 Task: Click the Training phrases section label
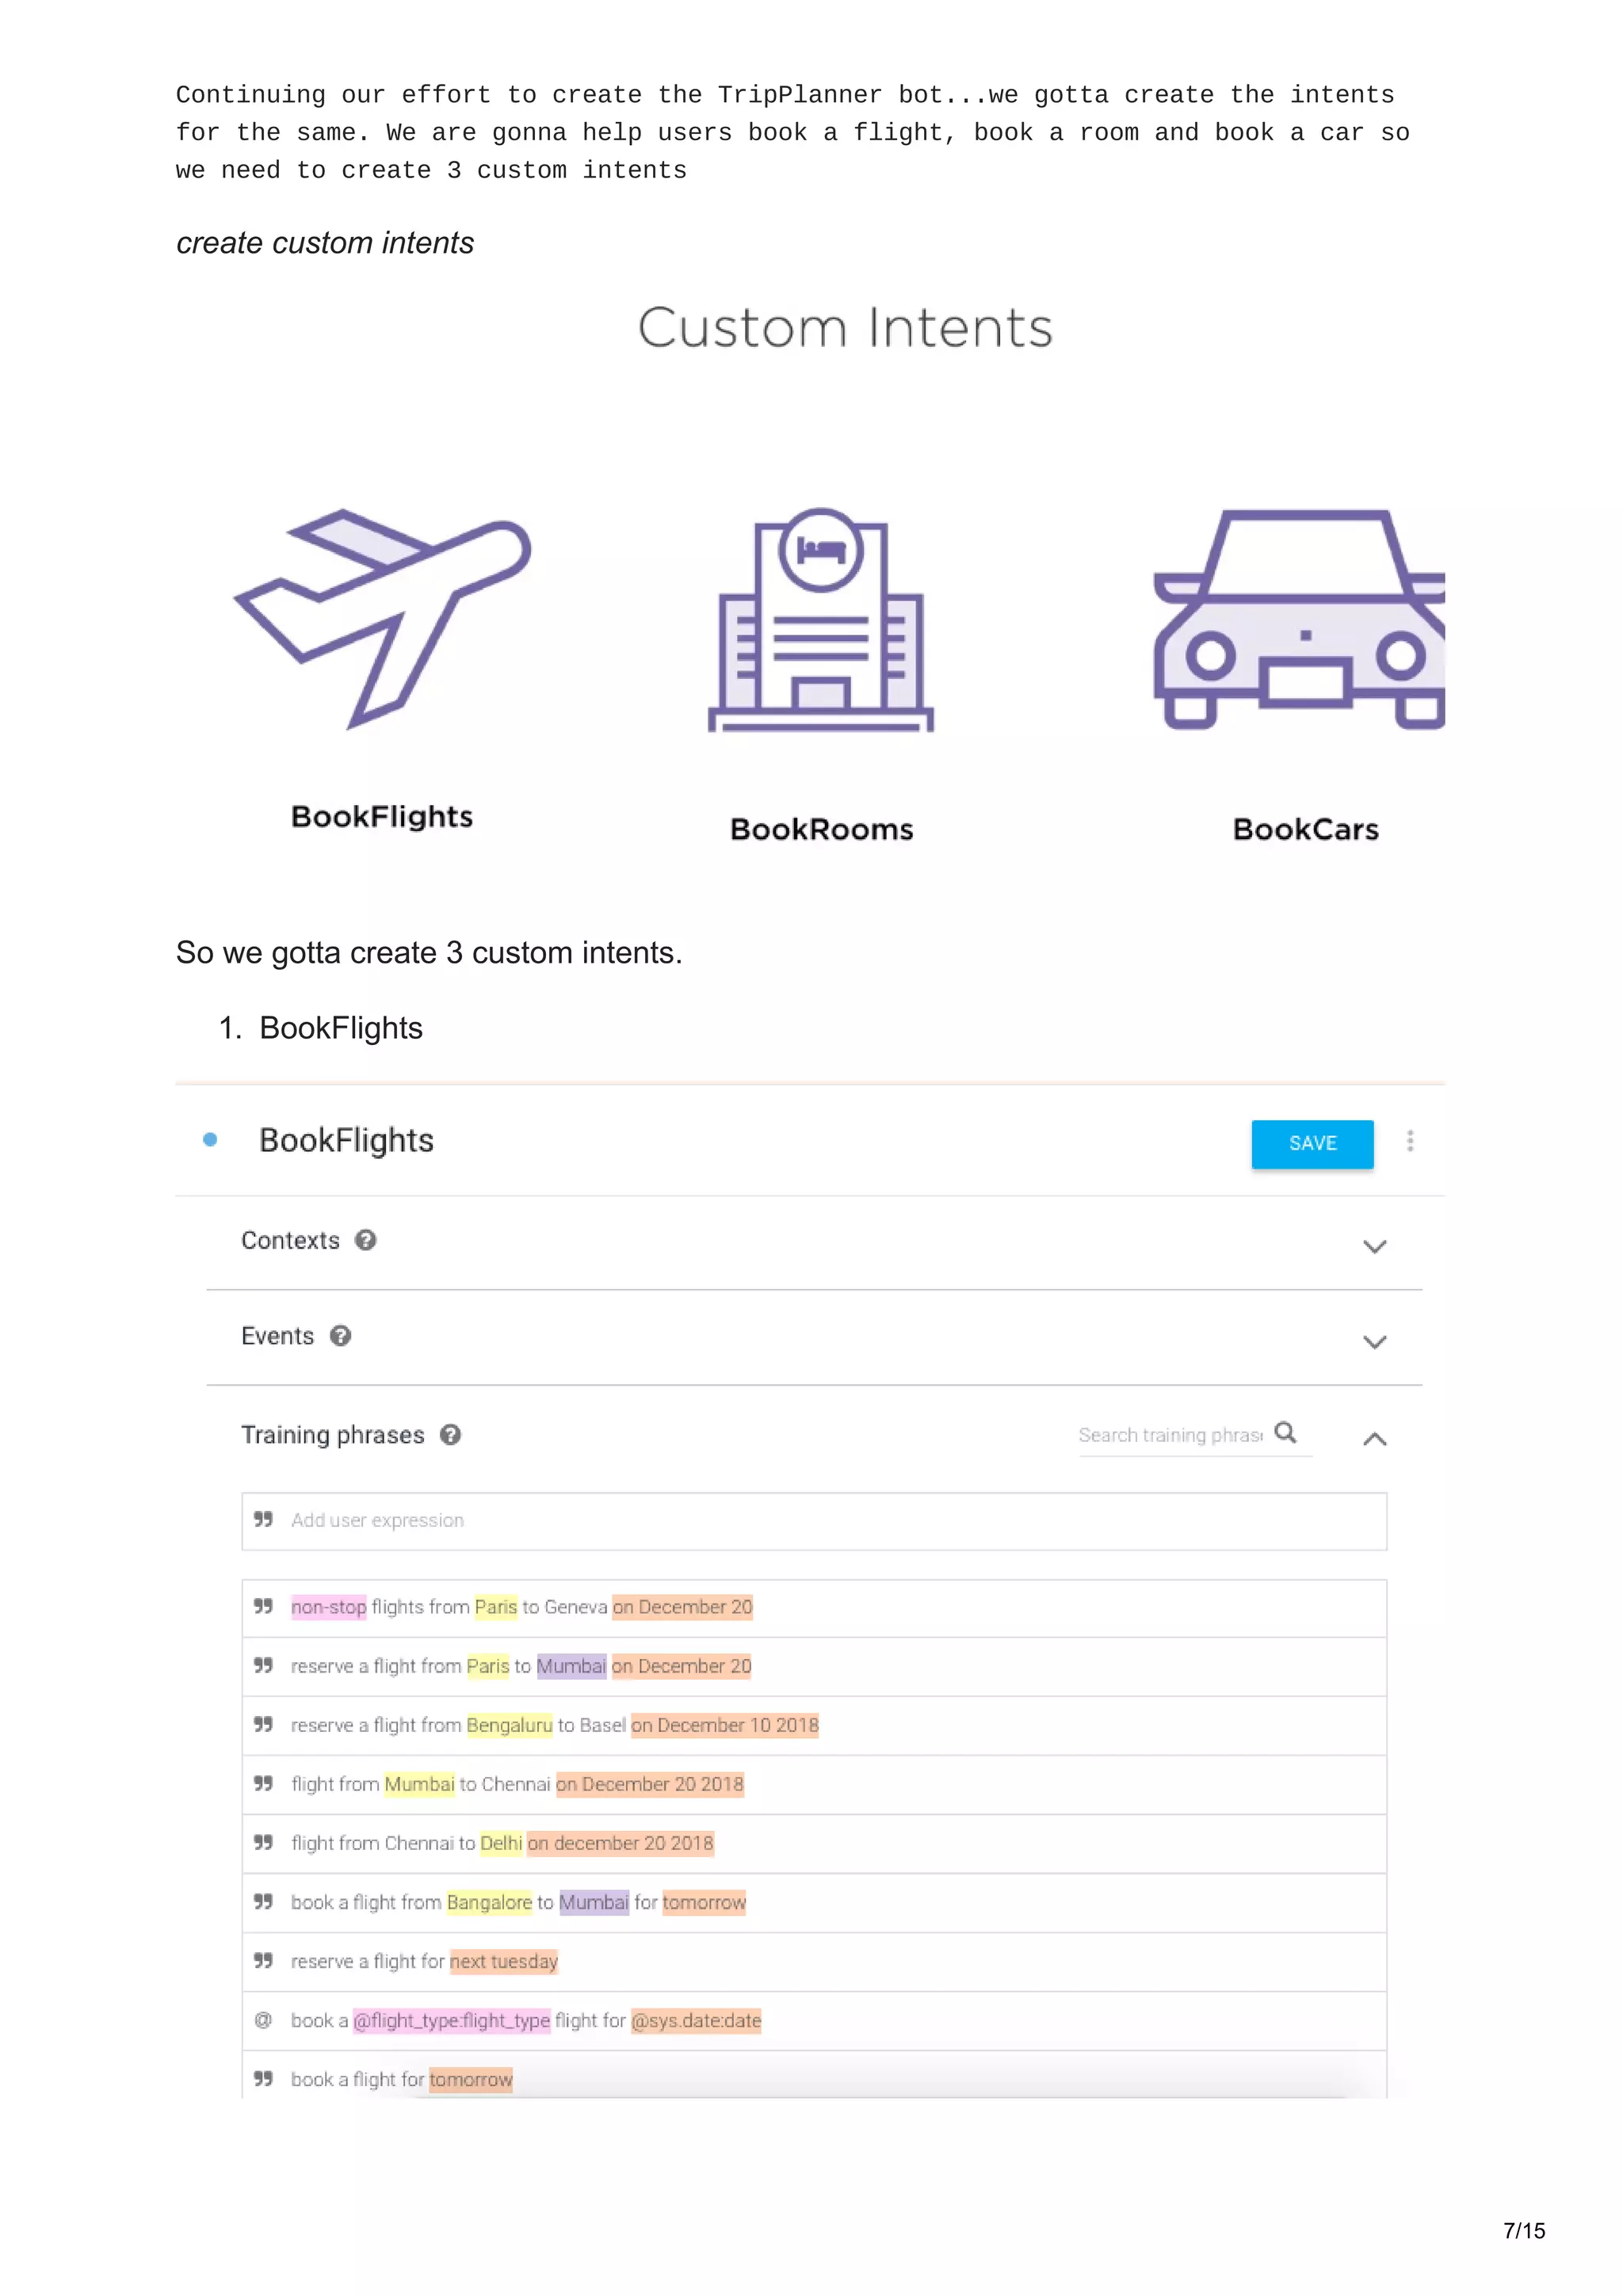click(x=333, y=1435)
